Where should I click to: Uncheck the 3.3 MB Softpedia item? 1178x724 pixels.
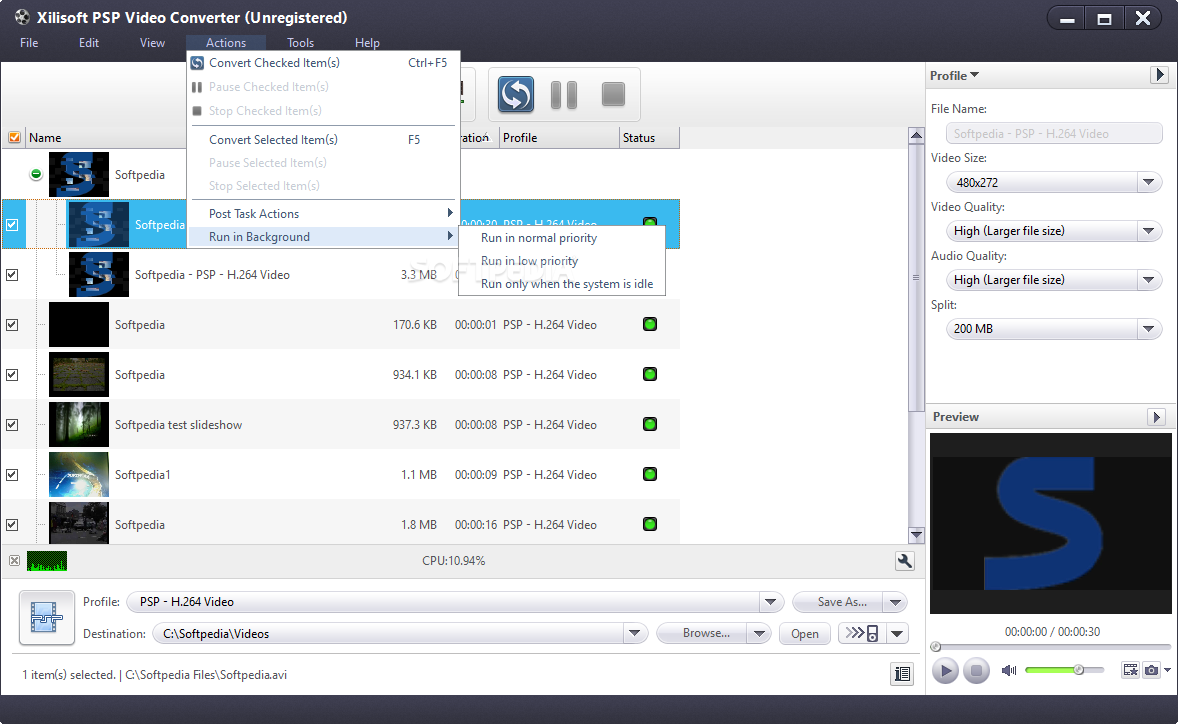coord(12,275)
